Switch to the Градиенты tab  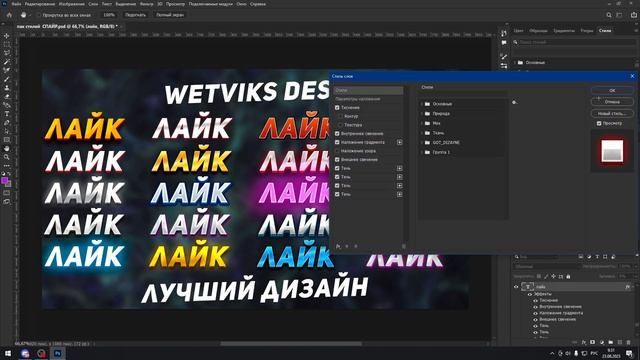coord(564,31)
